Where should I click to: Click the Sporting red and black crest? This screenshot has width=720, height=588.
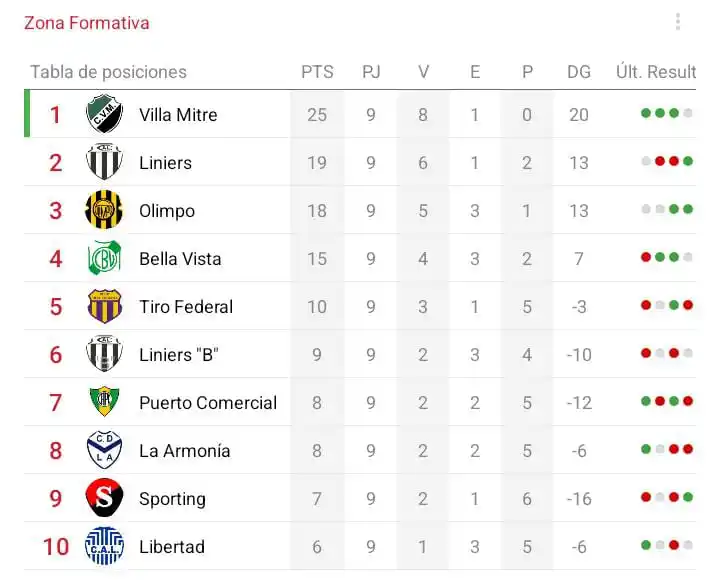(104, 498)
